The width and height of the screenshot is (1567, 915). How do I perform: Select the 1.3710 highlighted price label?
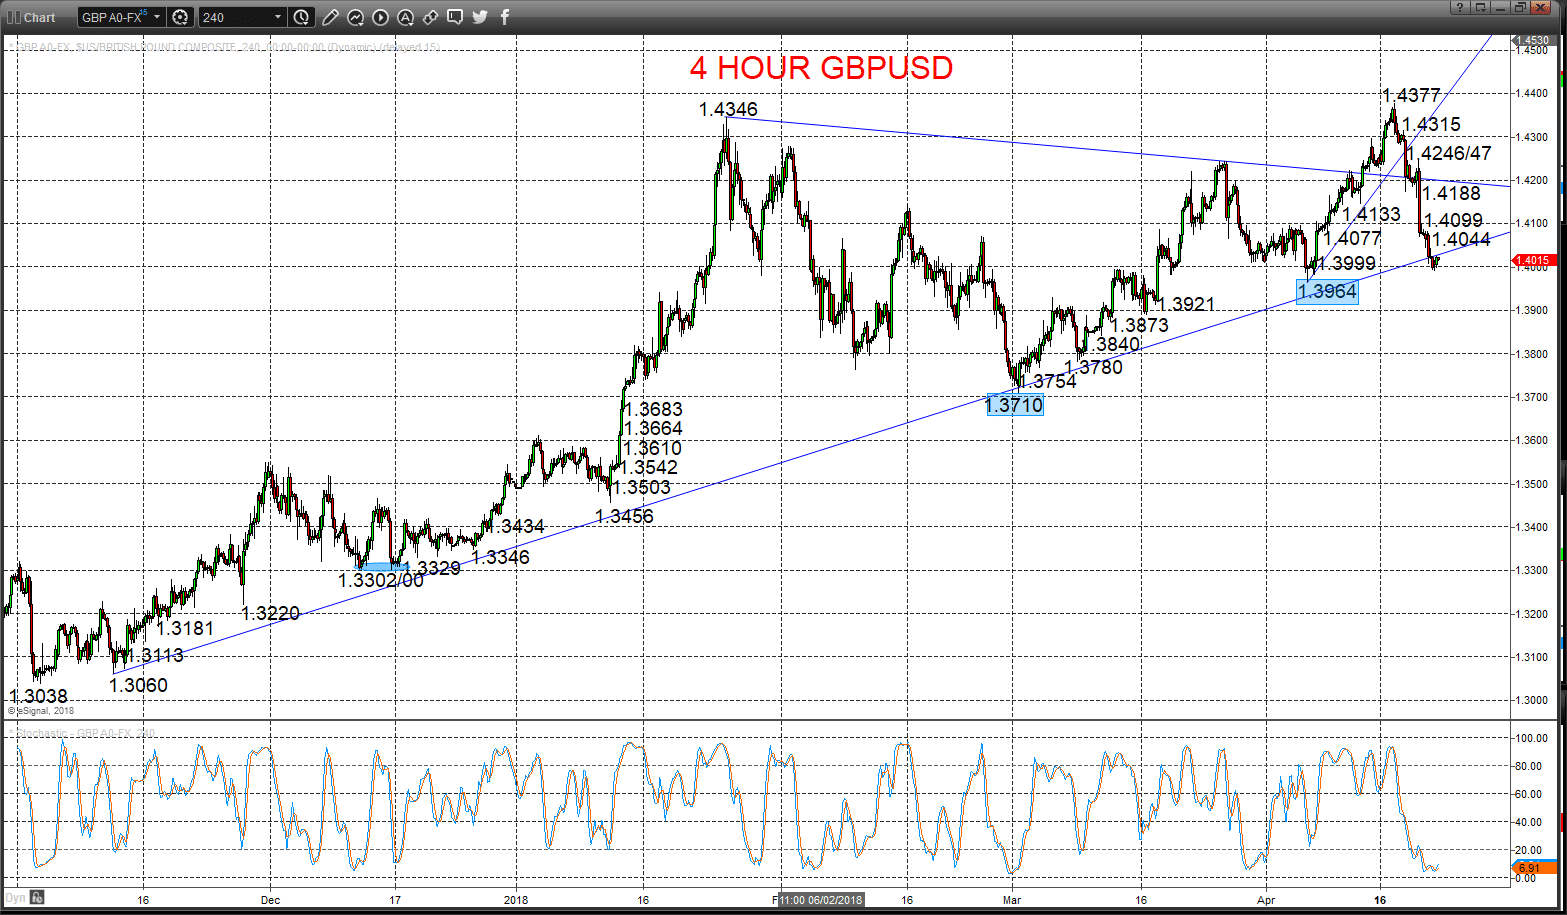pyautogui.click(x=1014, y=404)
